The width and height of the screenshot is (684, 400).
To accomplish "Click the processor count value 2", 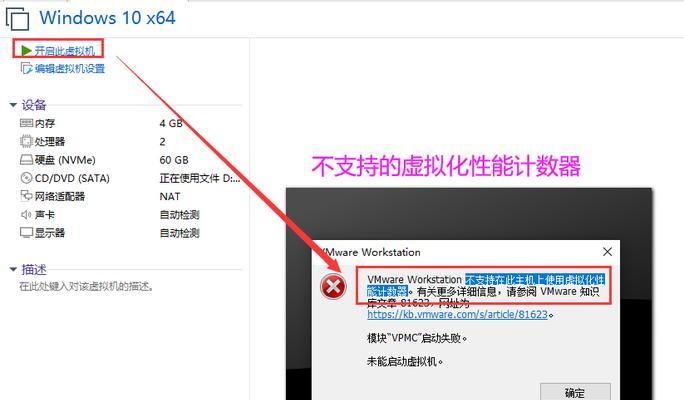I will coord(162,141).
